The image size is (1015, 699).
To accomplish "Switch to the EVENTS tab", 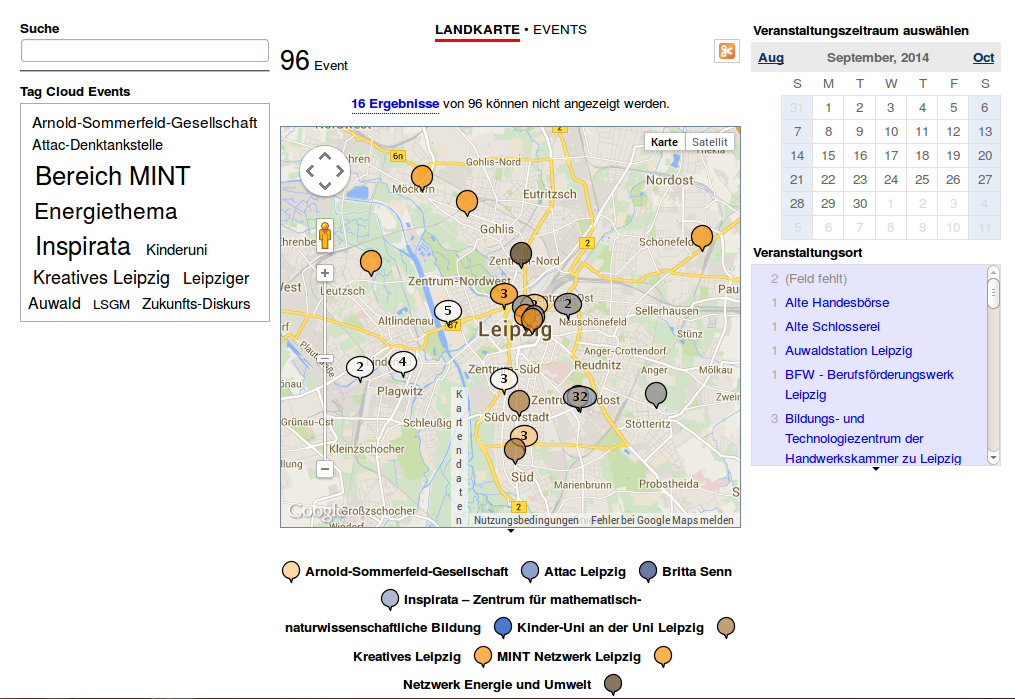I will click(560, 30).
